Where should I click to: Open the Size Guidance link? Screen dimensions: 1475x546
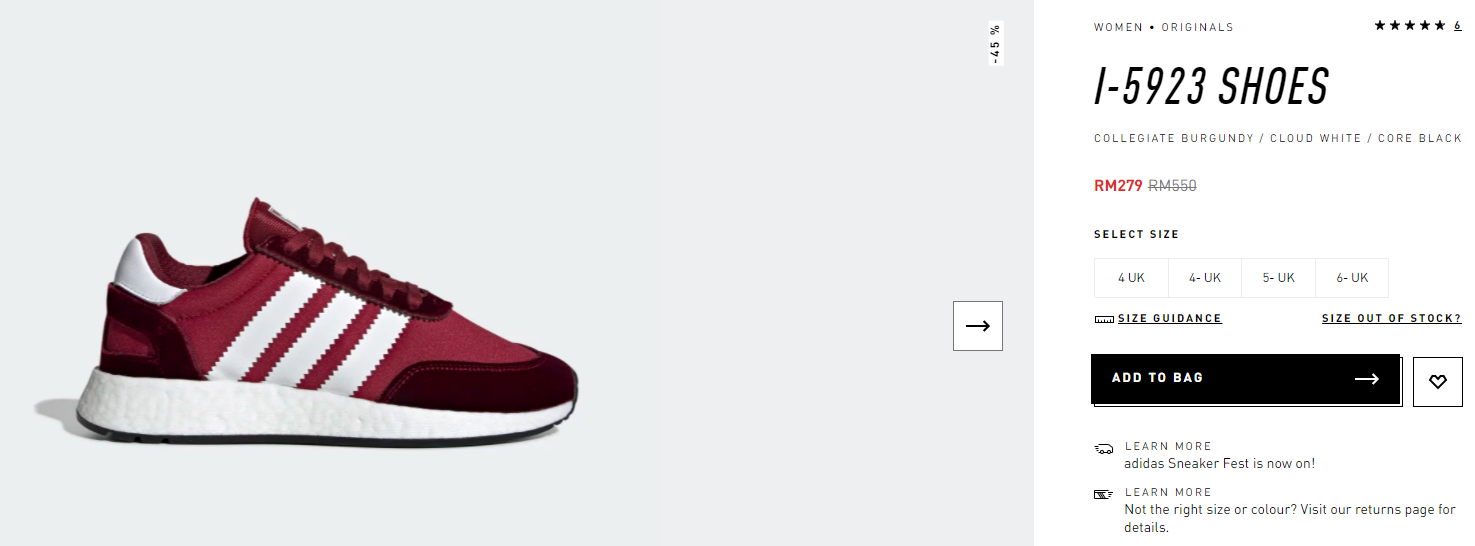pyautogui.click(x=1170, y=318)
